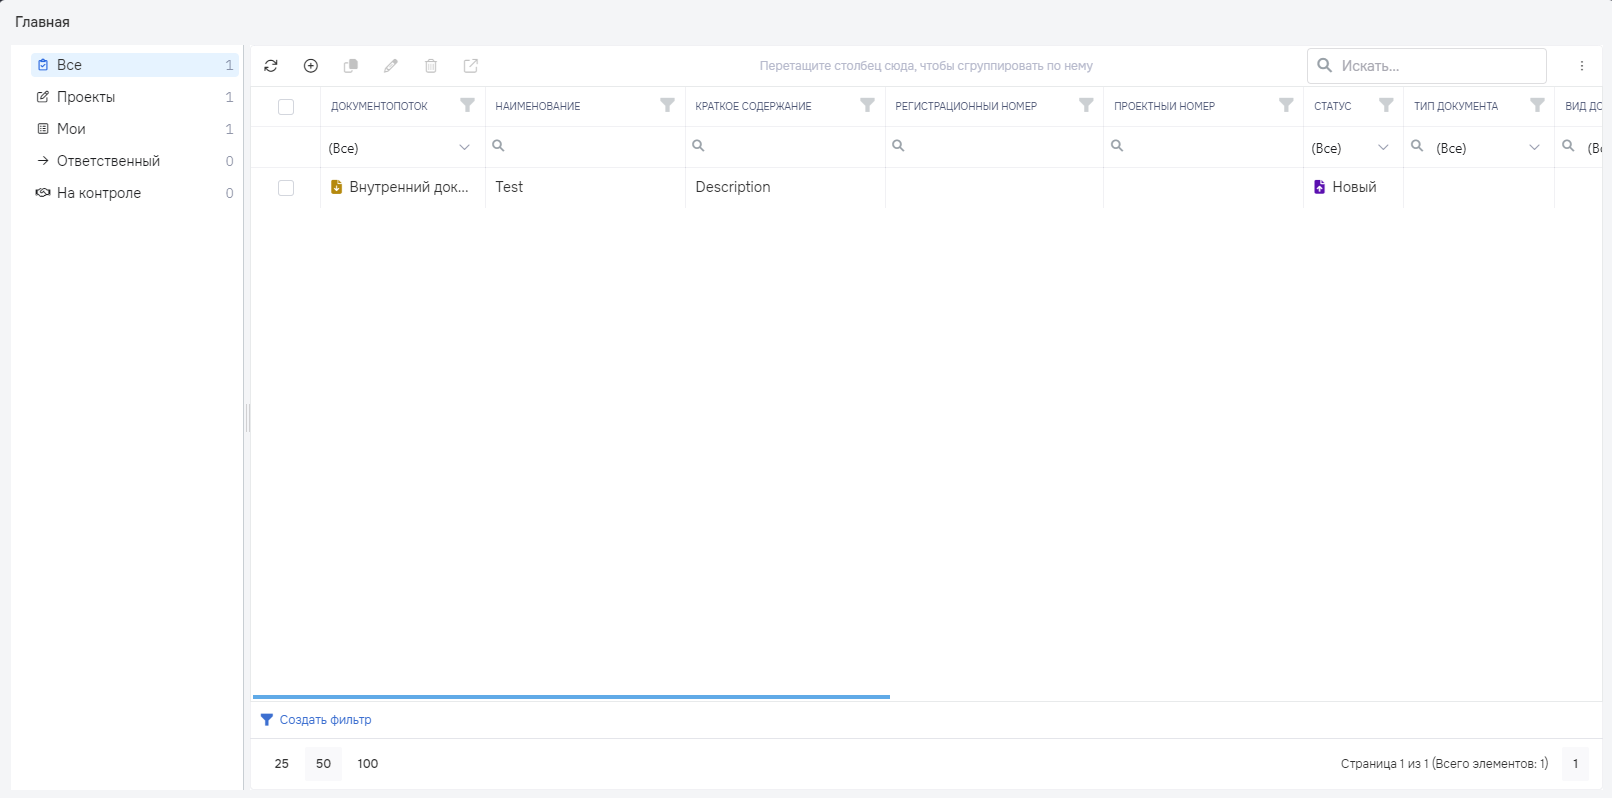The image size is (1612, 798).
Task: Click the vertical sidebar splitter handle
Action: point(247,418)
